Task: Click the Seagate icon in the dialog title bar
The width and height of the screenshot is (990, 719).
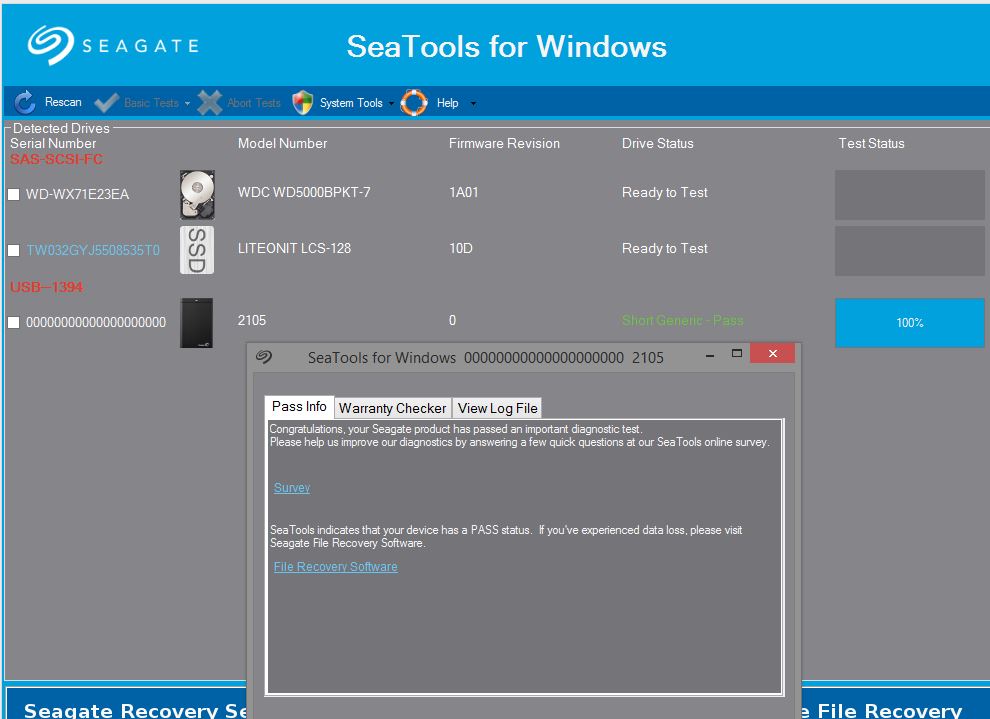Action: (264, 357)
